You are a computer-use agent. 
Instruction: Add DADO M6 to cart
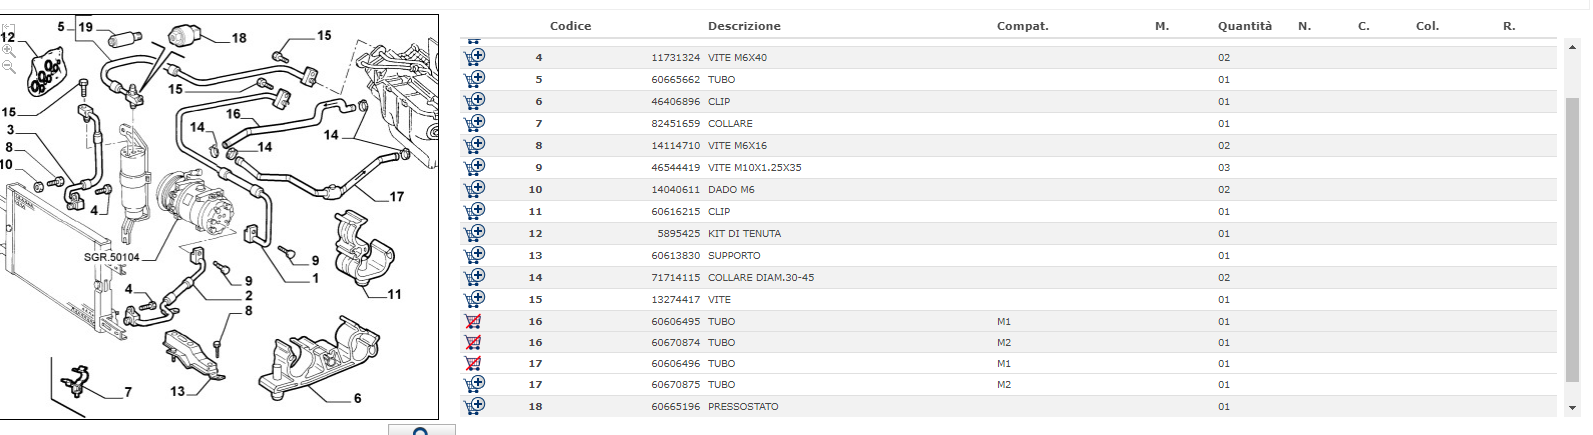click(x=475, y=189)
